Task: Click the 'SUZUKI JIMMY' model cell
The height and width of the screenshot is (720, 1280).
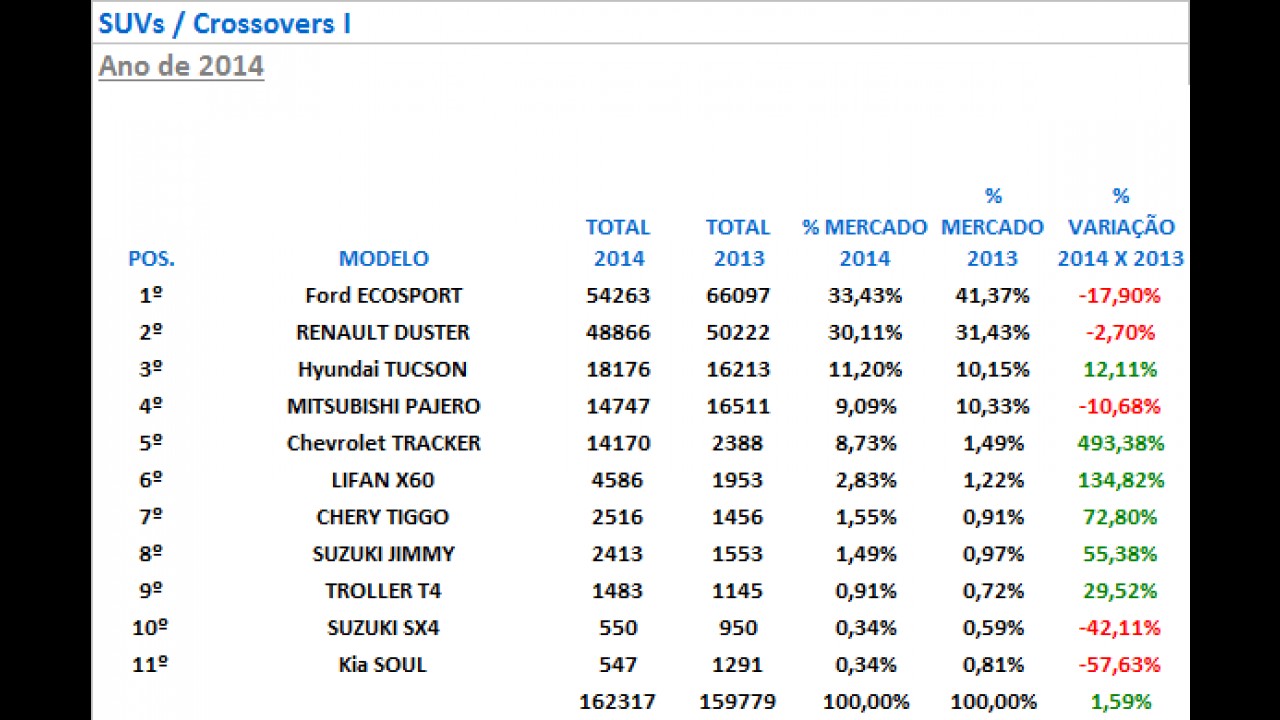Action: click(x=384, y=554)
